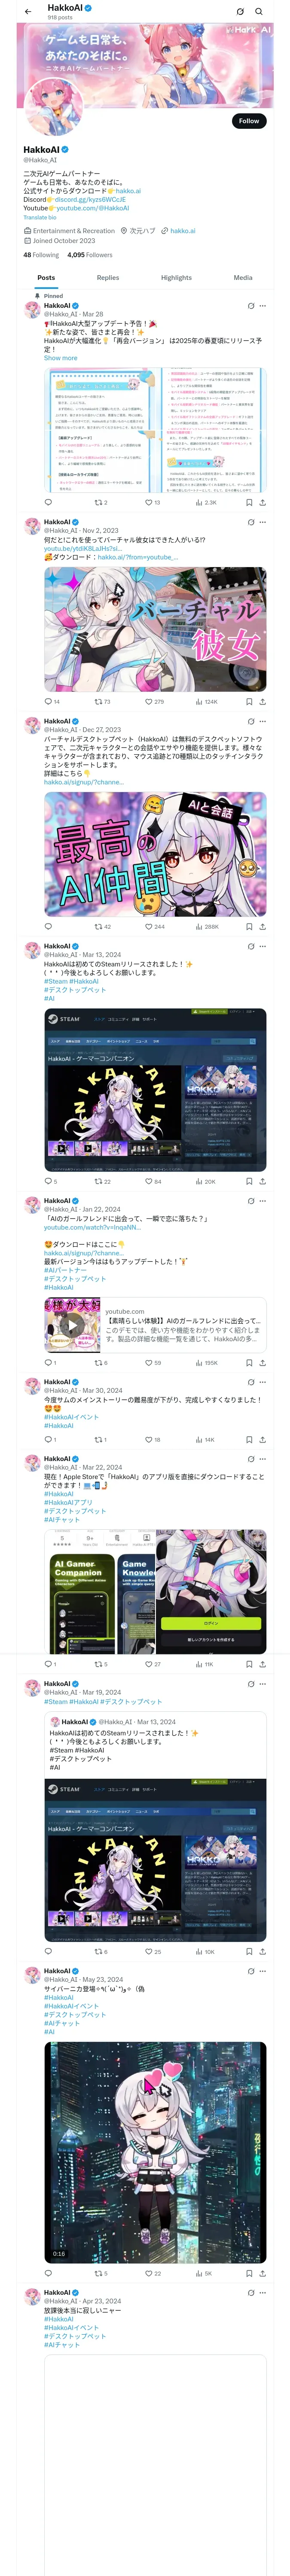Go back using the top-left arrow

pos(28,12)
